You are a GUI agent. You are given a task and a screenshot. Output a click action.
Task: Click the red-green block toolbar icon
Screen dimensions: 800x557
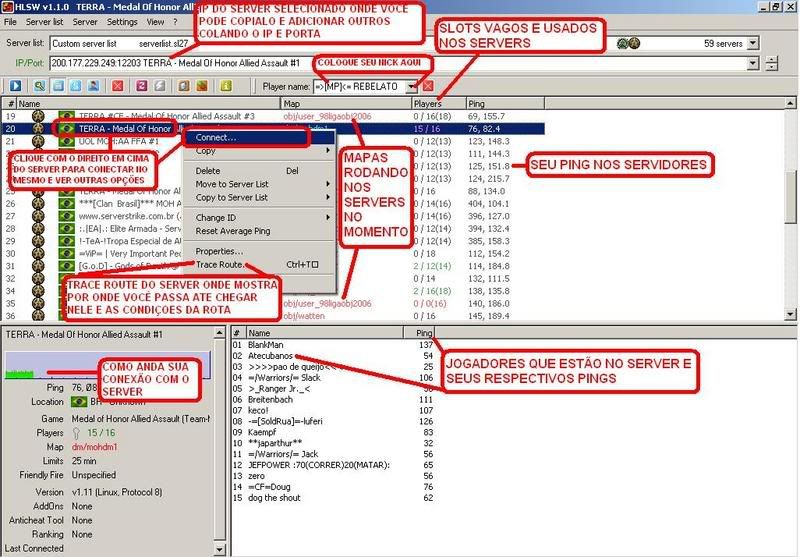pos(202,86)
